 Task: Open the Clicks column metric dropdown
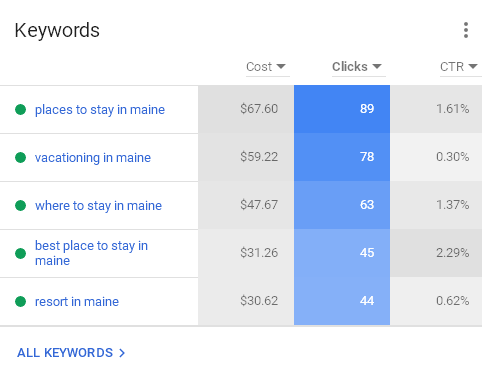(x=358, y=67)
